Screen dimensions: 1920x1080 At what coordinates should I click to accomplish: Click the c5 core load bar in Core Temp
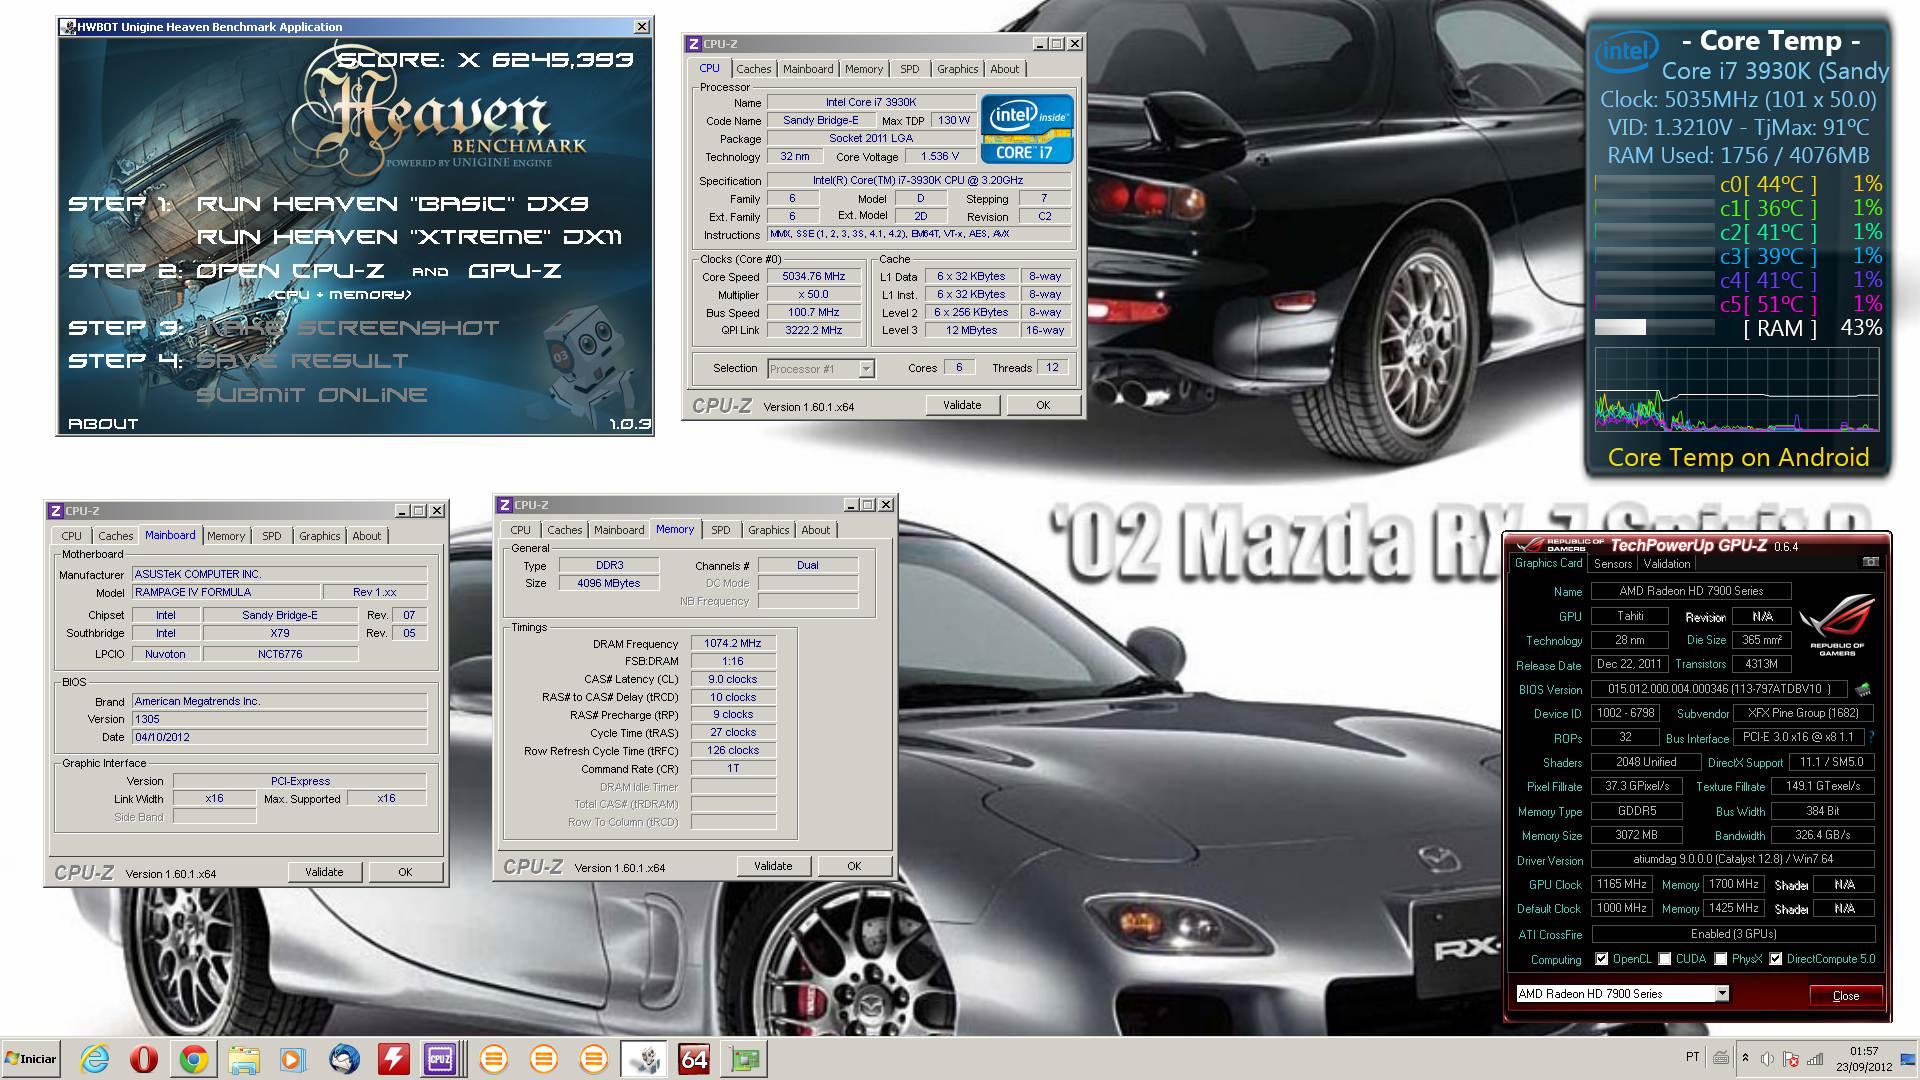coord(1654,304)
